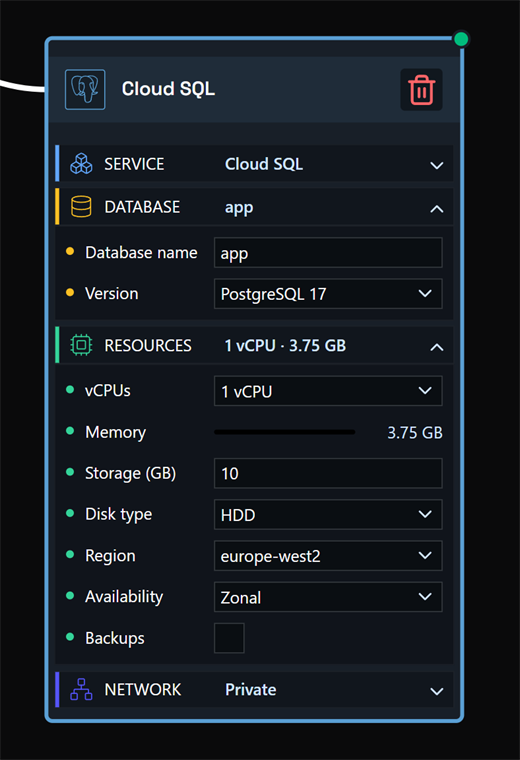This screenshot has height=760, width=520.
Task: Click the NETWORK header label
Action: (x=142, y=689)
